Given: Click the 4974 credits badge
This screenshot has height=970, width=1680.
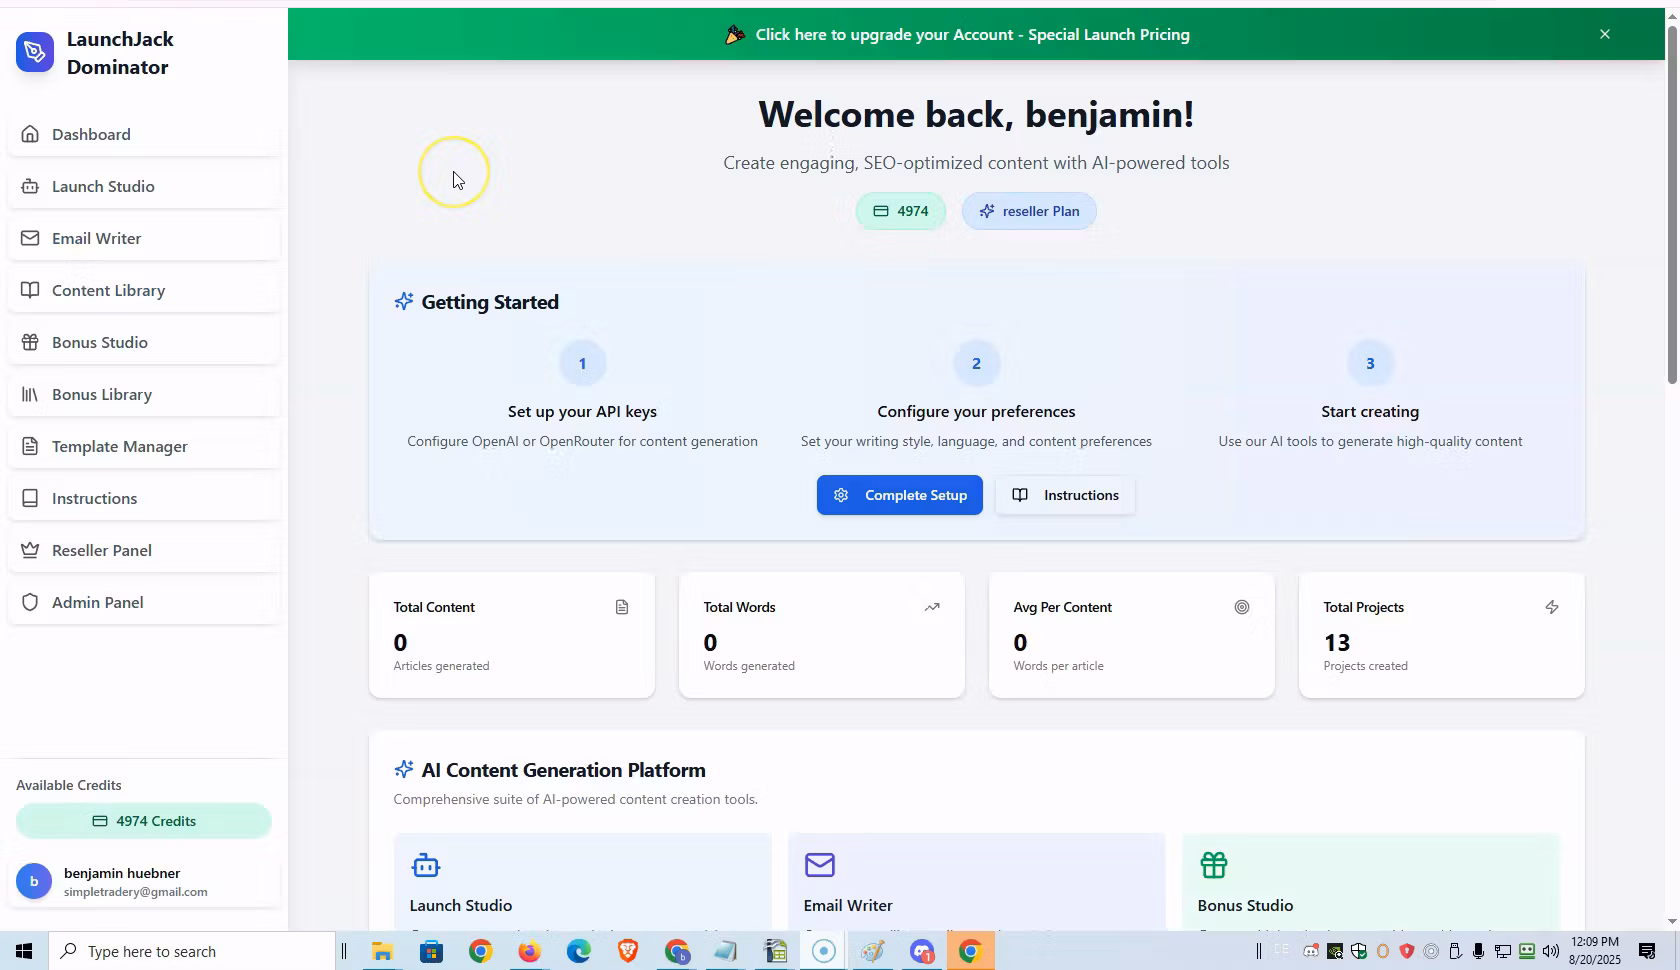Looking at the screenshot, I should pos(899,211).
